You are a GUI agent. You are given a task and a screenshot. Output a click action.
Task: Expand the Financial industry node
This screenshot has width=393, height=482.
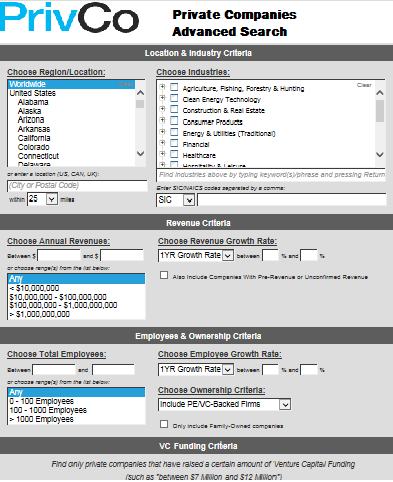[x=162, y=143]
